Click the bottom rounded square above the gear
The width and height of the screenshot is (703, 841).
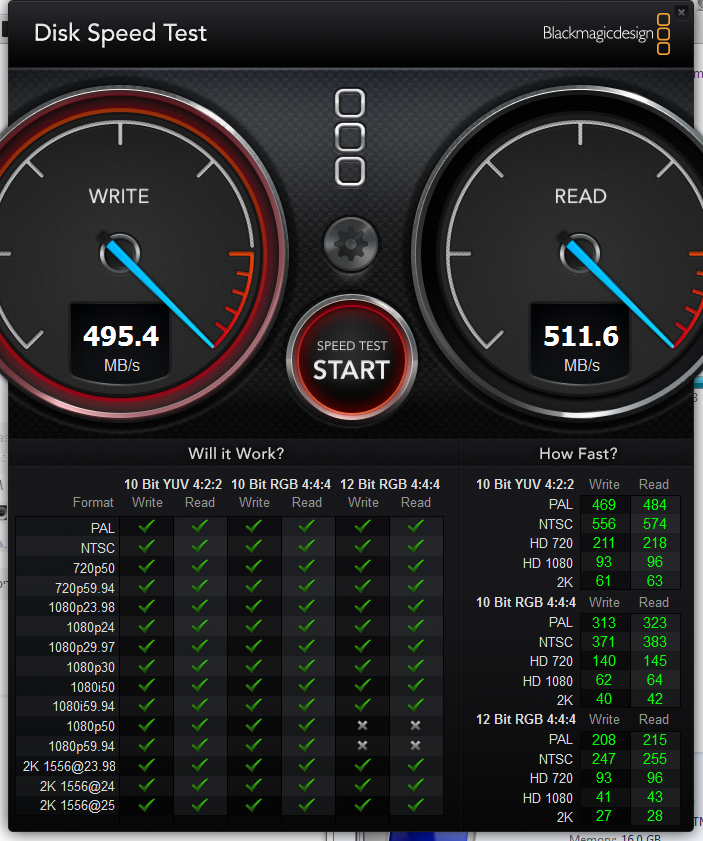coord(350,171)
